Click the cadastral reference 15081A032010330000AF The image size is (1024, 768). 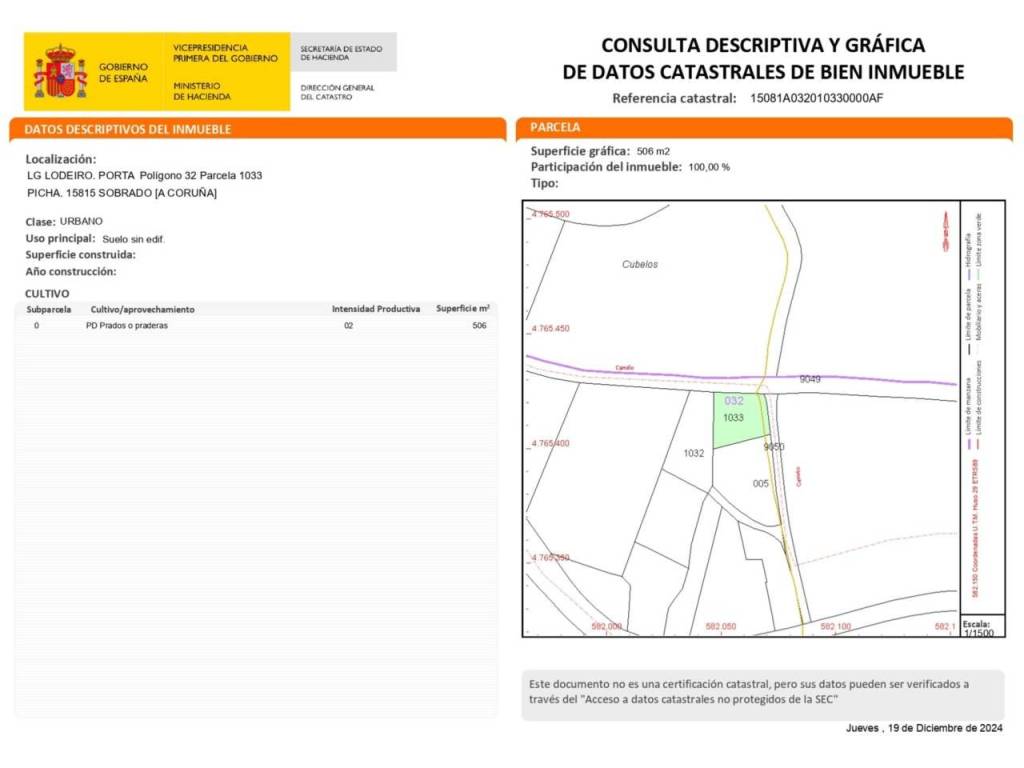click(816, 98)
